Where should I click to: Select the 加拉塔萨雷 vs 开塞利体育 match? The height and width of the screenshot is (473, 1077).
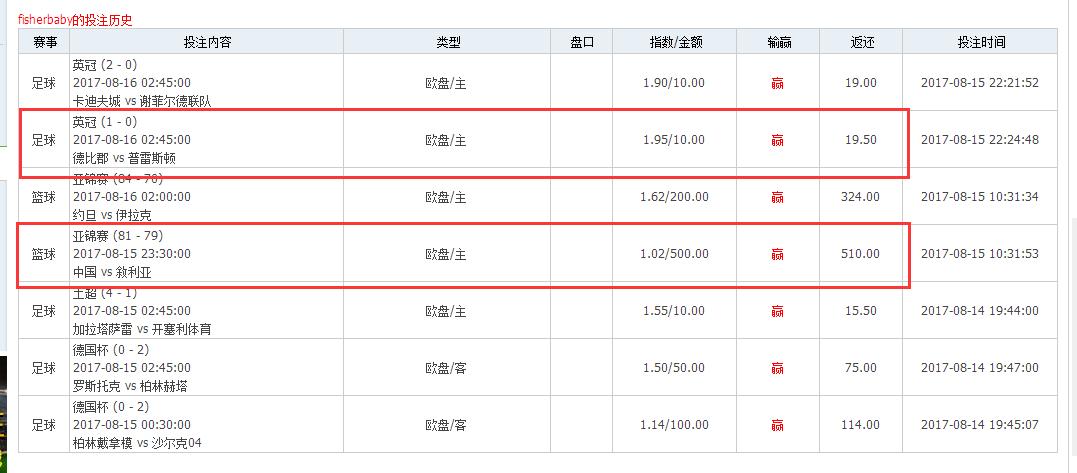[142, 329]
